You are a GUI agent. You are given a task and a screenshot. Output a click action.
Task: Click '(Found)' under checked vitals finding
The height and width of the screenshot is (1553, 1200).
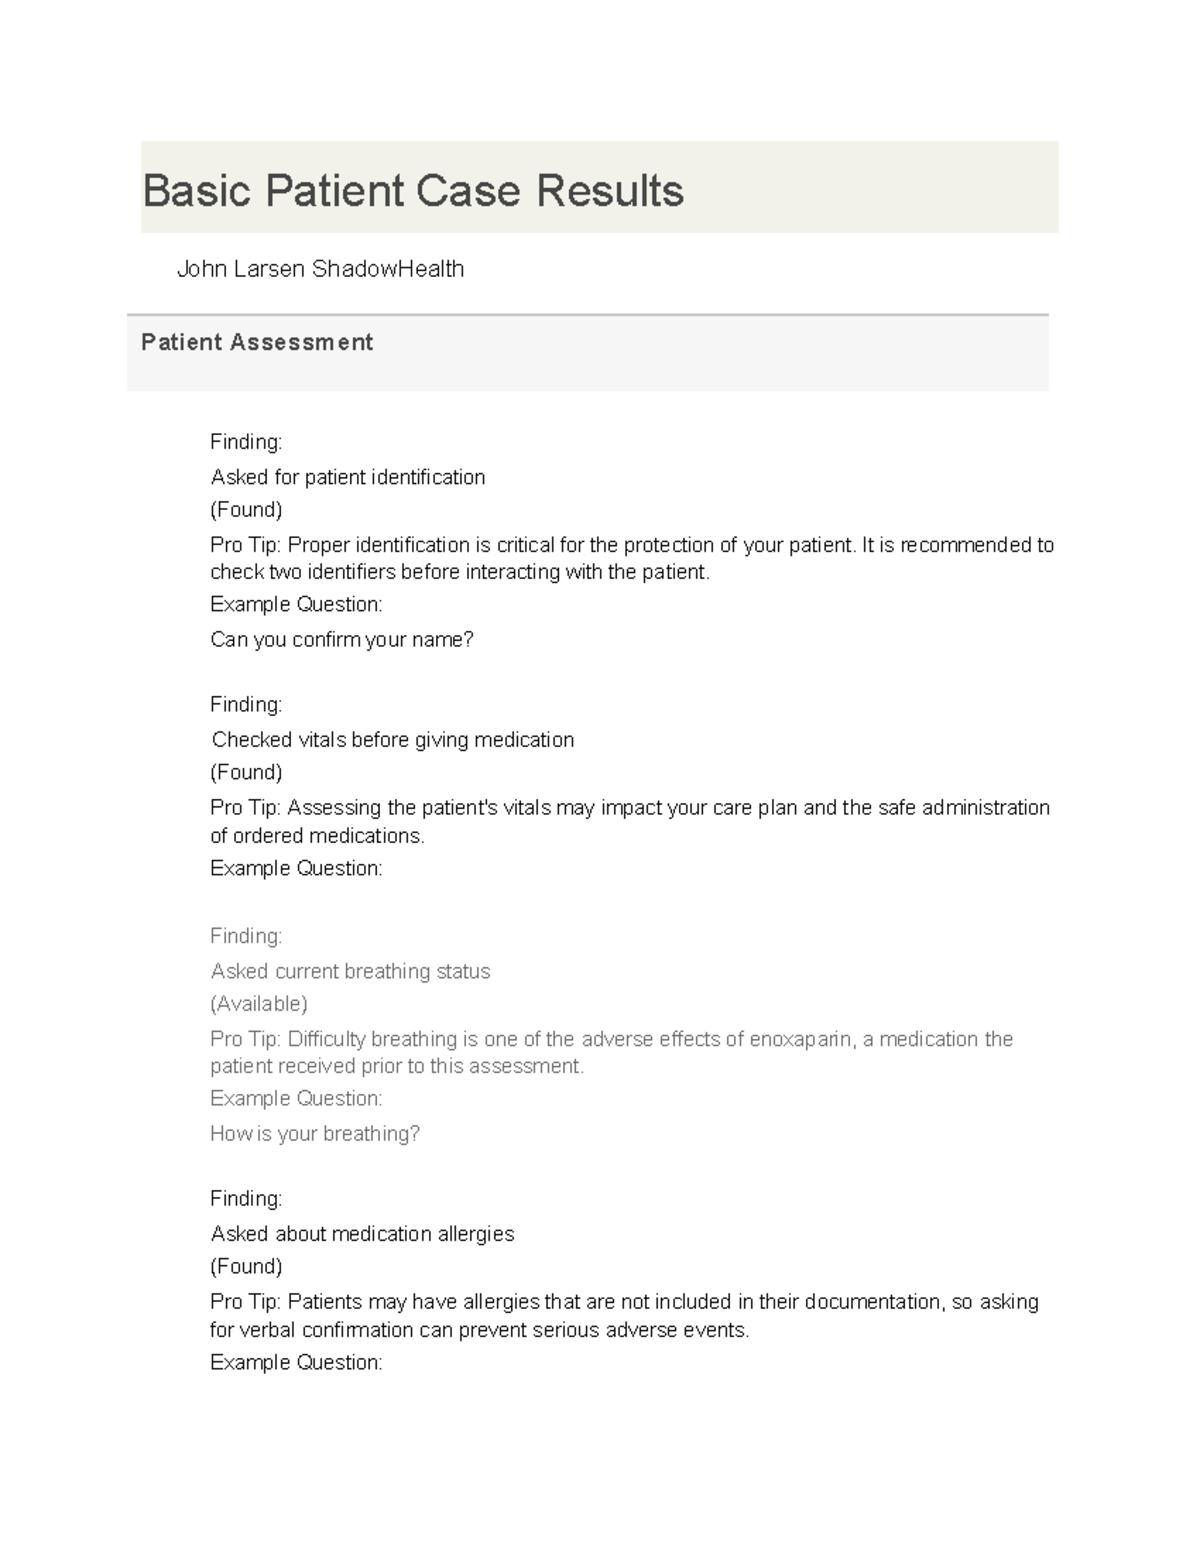point(246,772)
